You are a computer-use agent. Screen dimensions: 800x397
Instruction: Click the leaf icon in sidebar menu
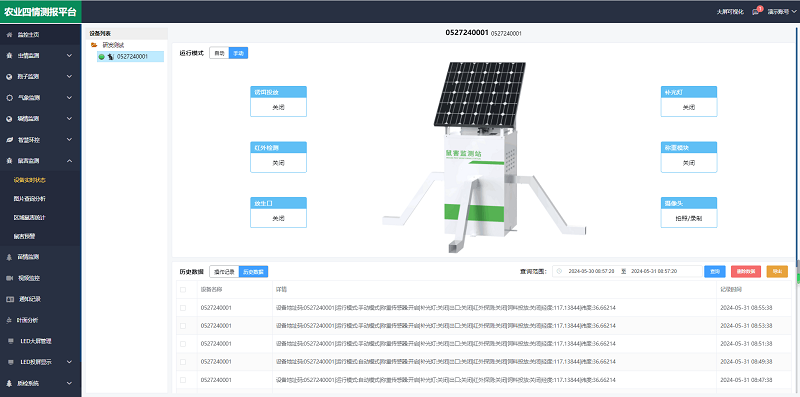[x=9, y=139]
